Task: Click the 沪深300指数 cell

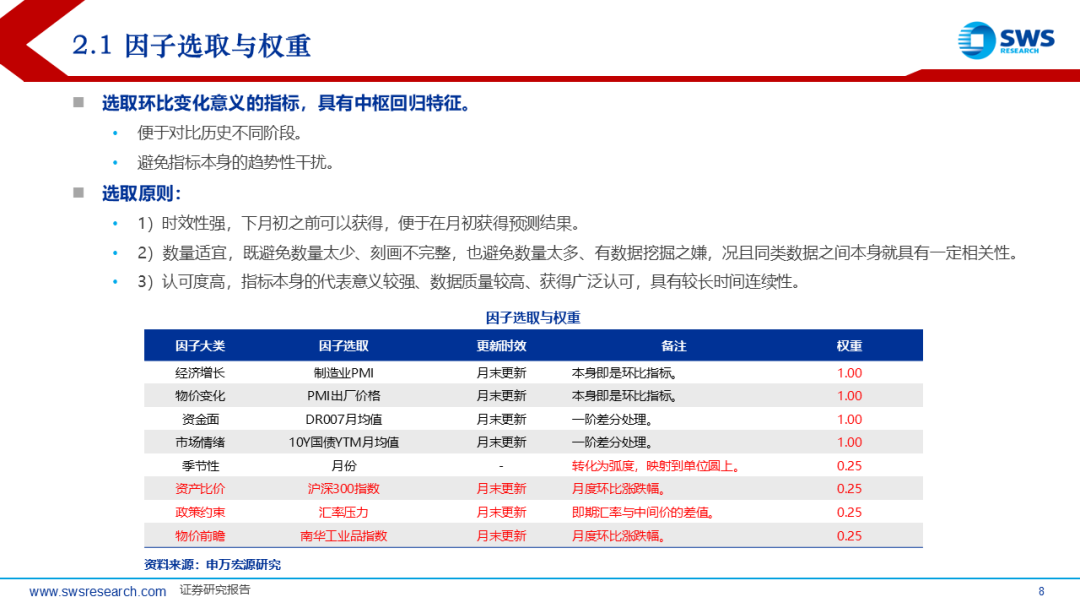Action: (343, 489)
